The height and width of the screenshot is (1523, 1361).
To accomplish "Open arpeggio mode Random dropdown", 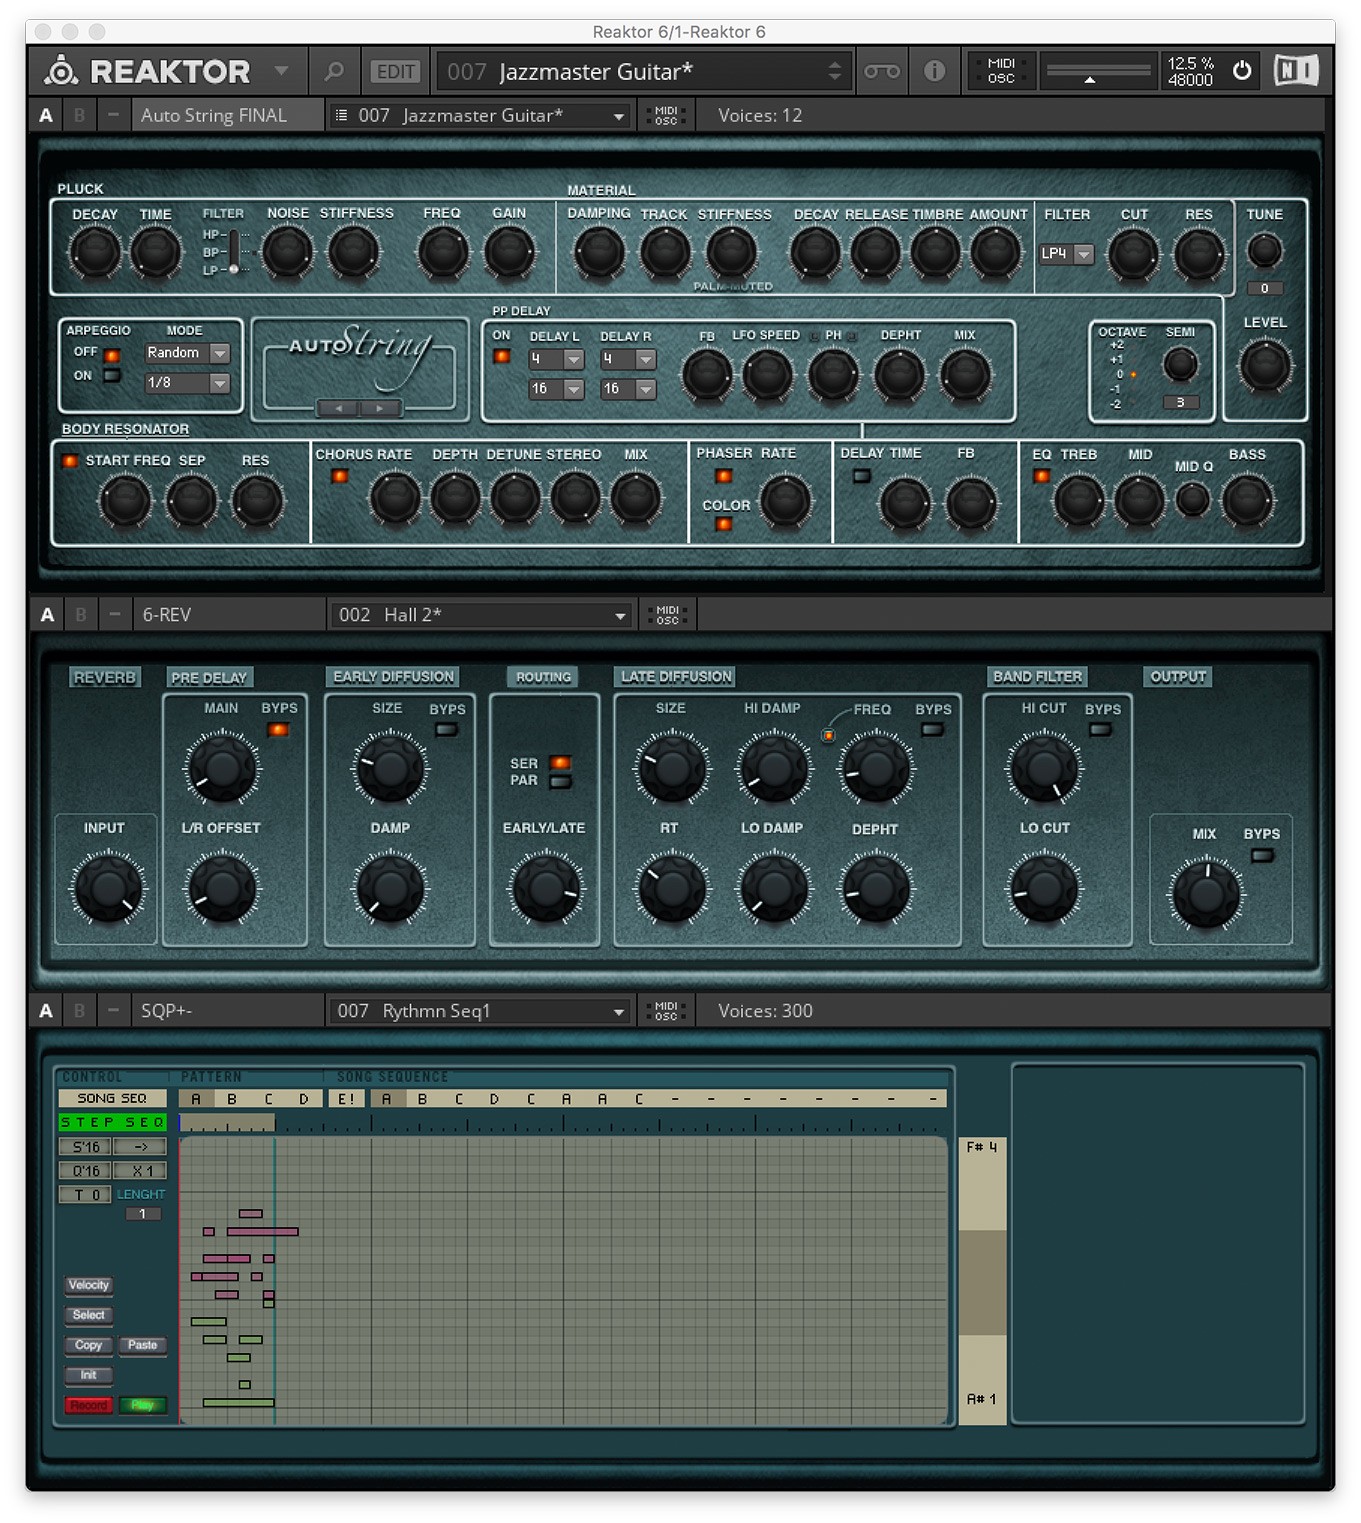I will tap(188, 353).
